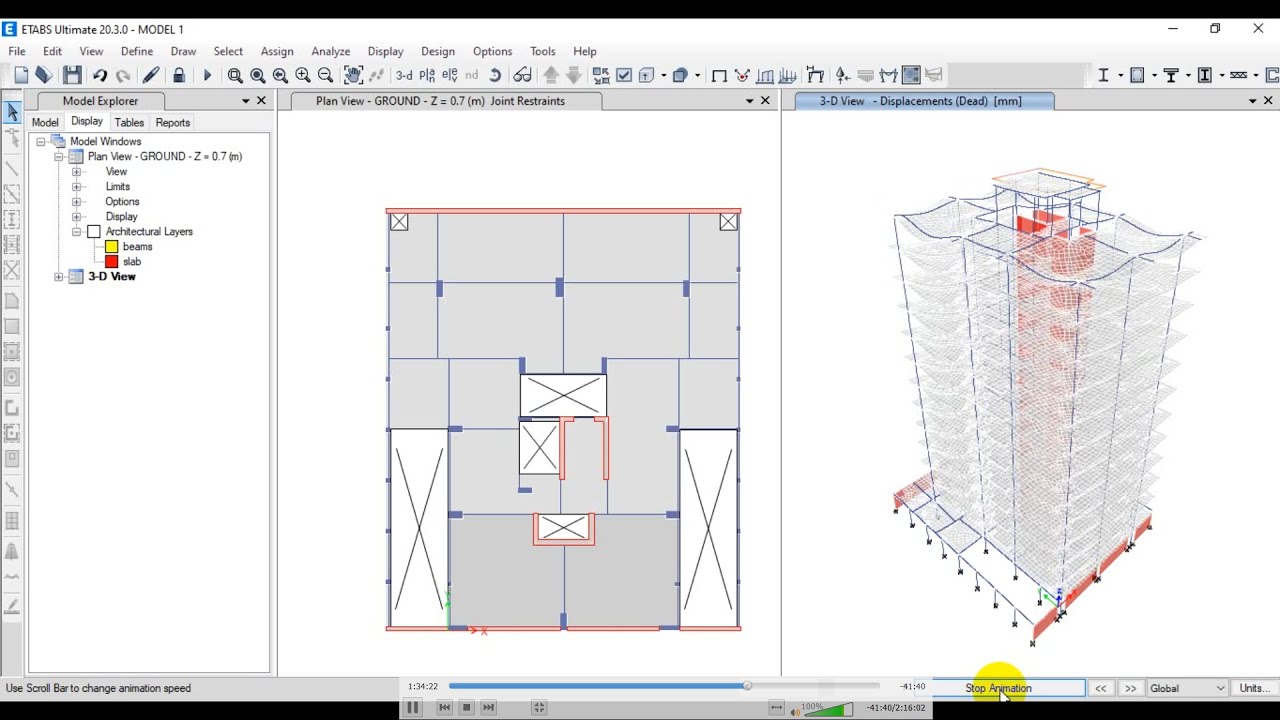The height and width of the screenshot is (720, 1280).
Task: Click the video progress slider handle
Action: coord(747,686)
